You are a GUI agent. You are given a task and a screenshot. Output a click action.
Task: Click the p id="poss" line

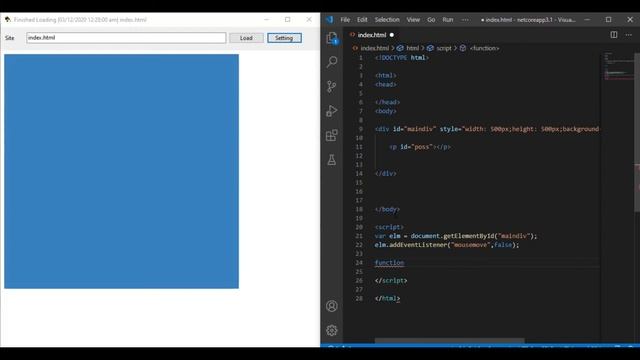pos(420,147)
